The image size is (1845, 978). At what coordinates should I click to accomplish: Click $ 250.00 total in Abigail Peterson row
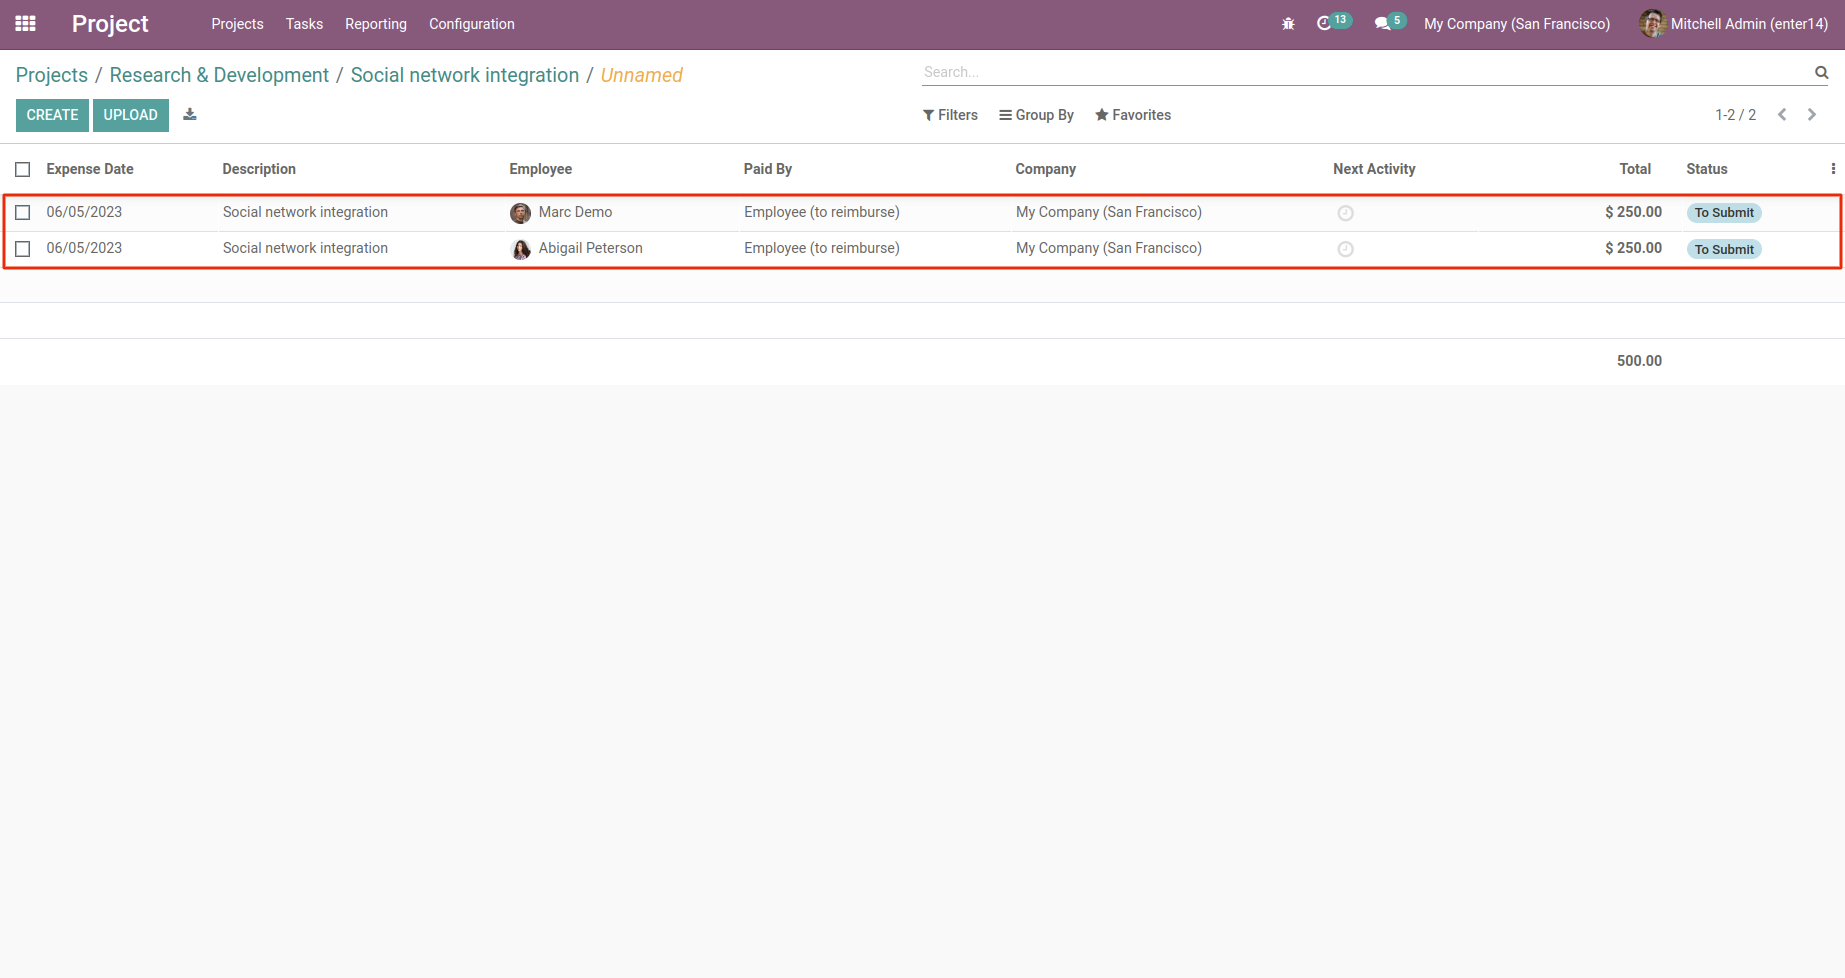pos(1633,248)
